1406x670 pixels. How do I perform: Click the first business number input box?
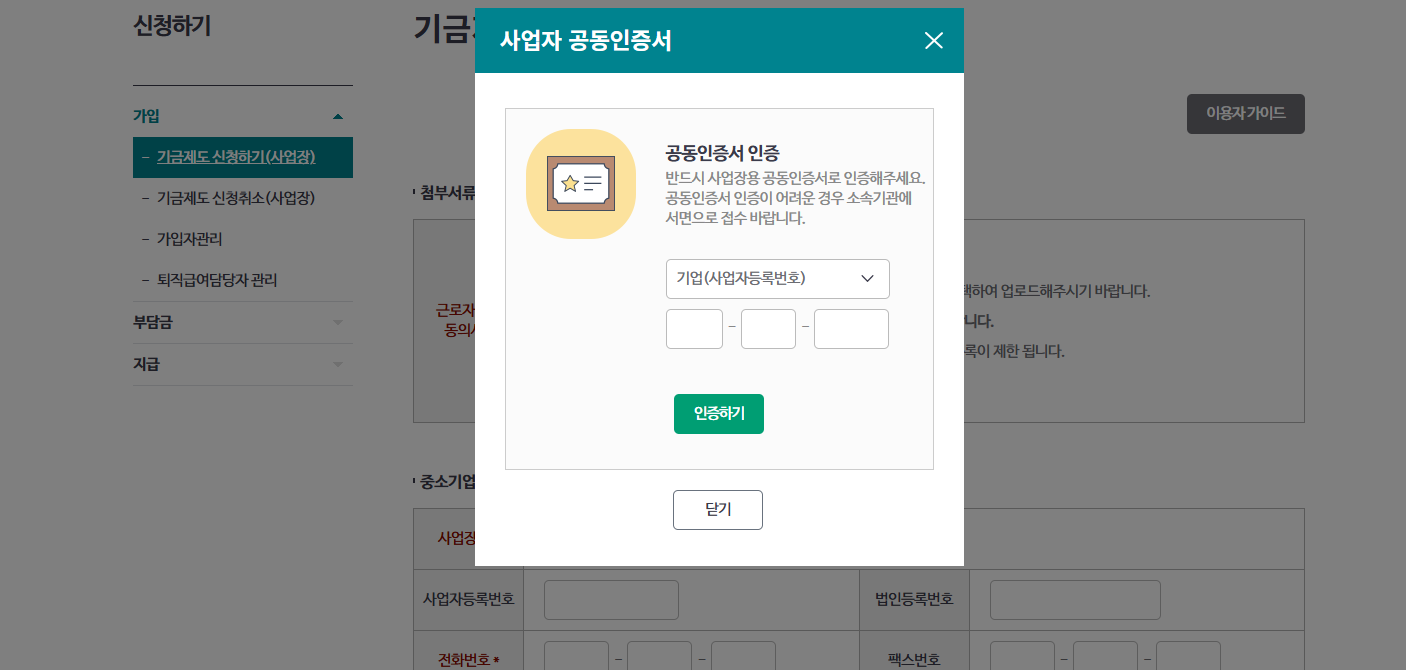[x=694, y=328]
